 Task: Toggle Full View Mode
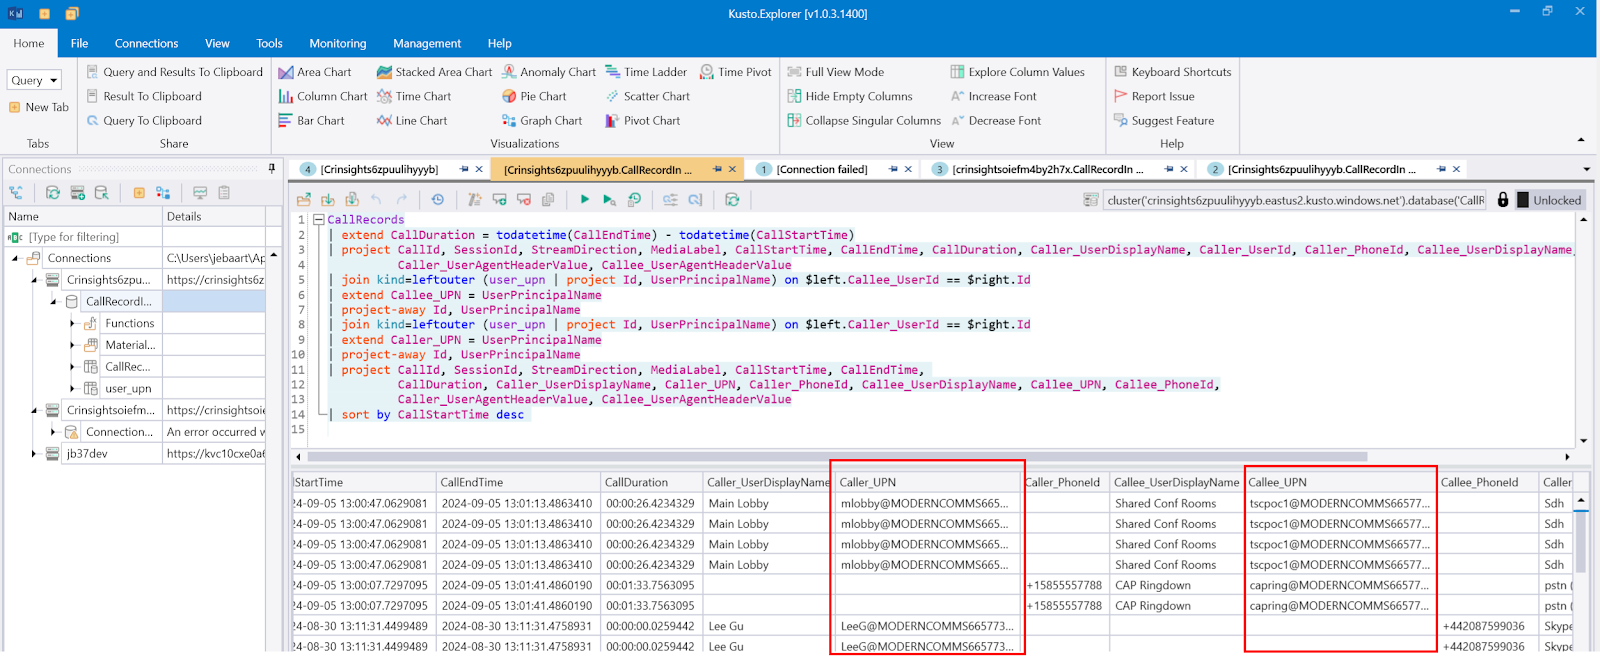click(836, 72)
